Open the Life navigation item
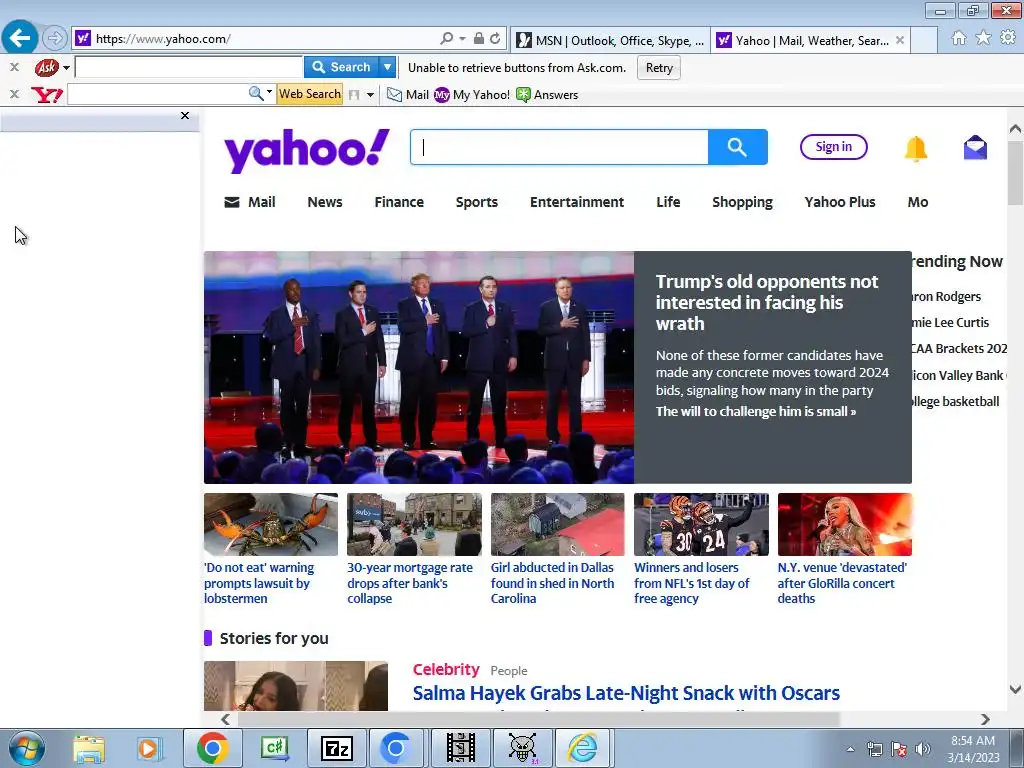The image size is (1024, 768). (x=668, y=202)
